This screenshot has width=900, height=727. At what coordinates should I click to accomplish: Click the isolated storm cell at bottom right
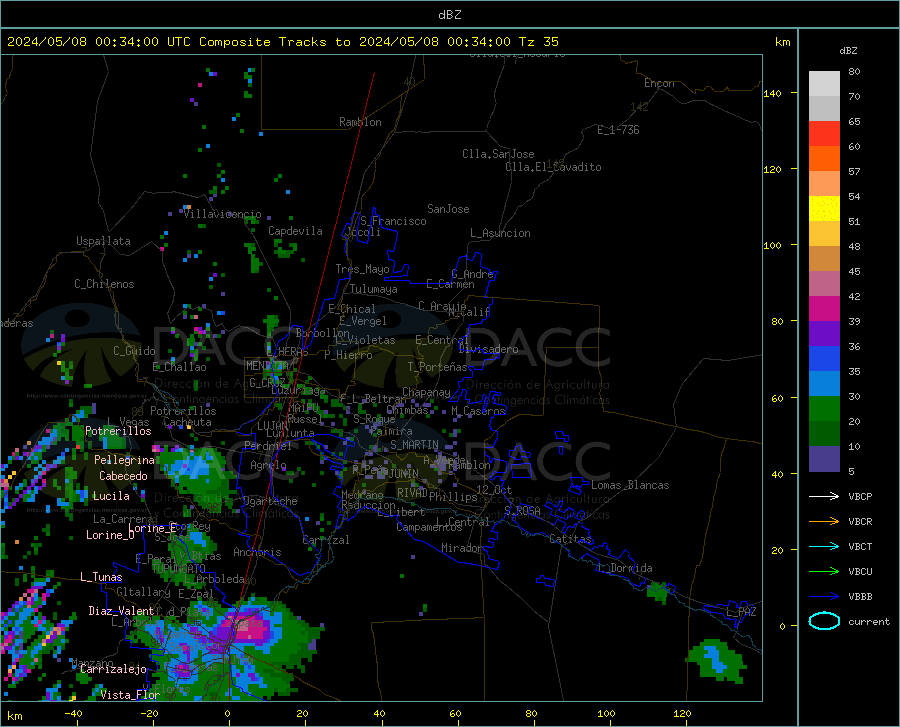coord(716,661)
